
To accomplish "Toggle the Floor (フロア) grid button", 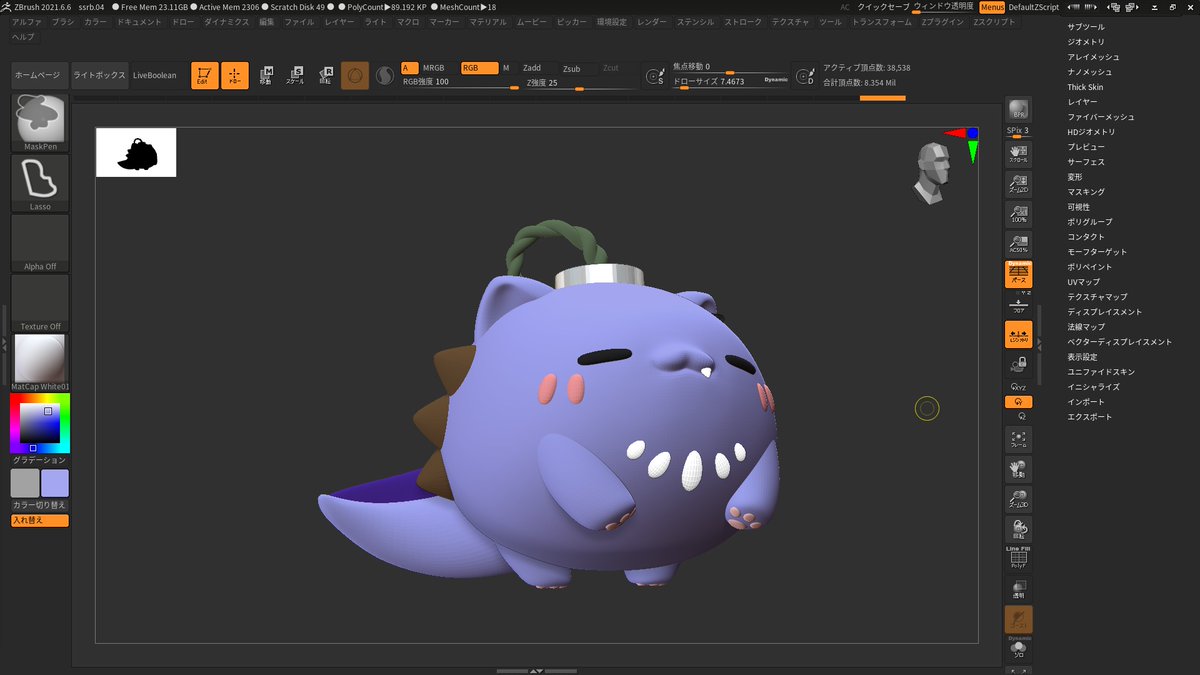I will click(x=1018, y=305).
